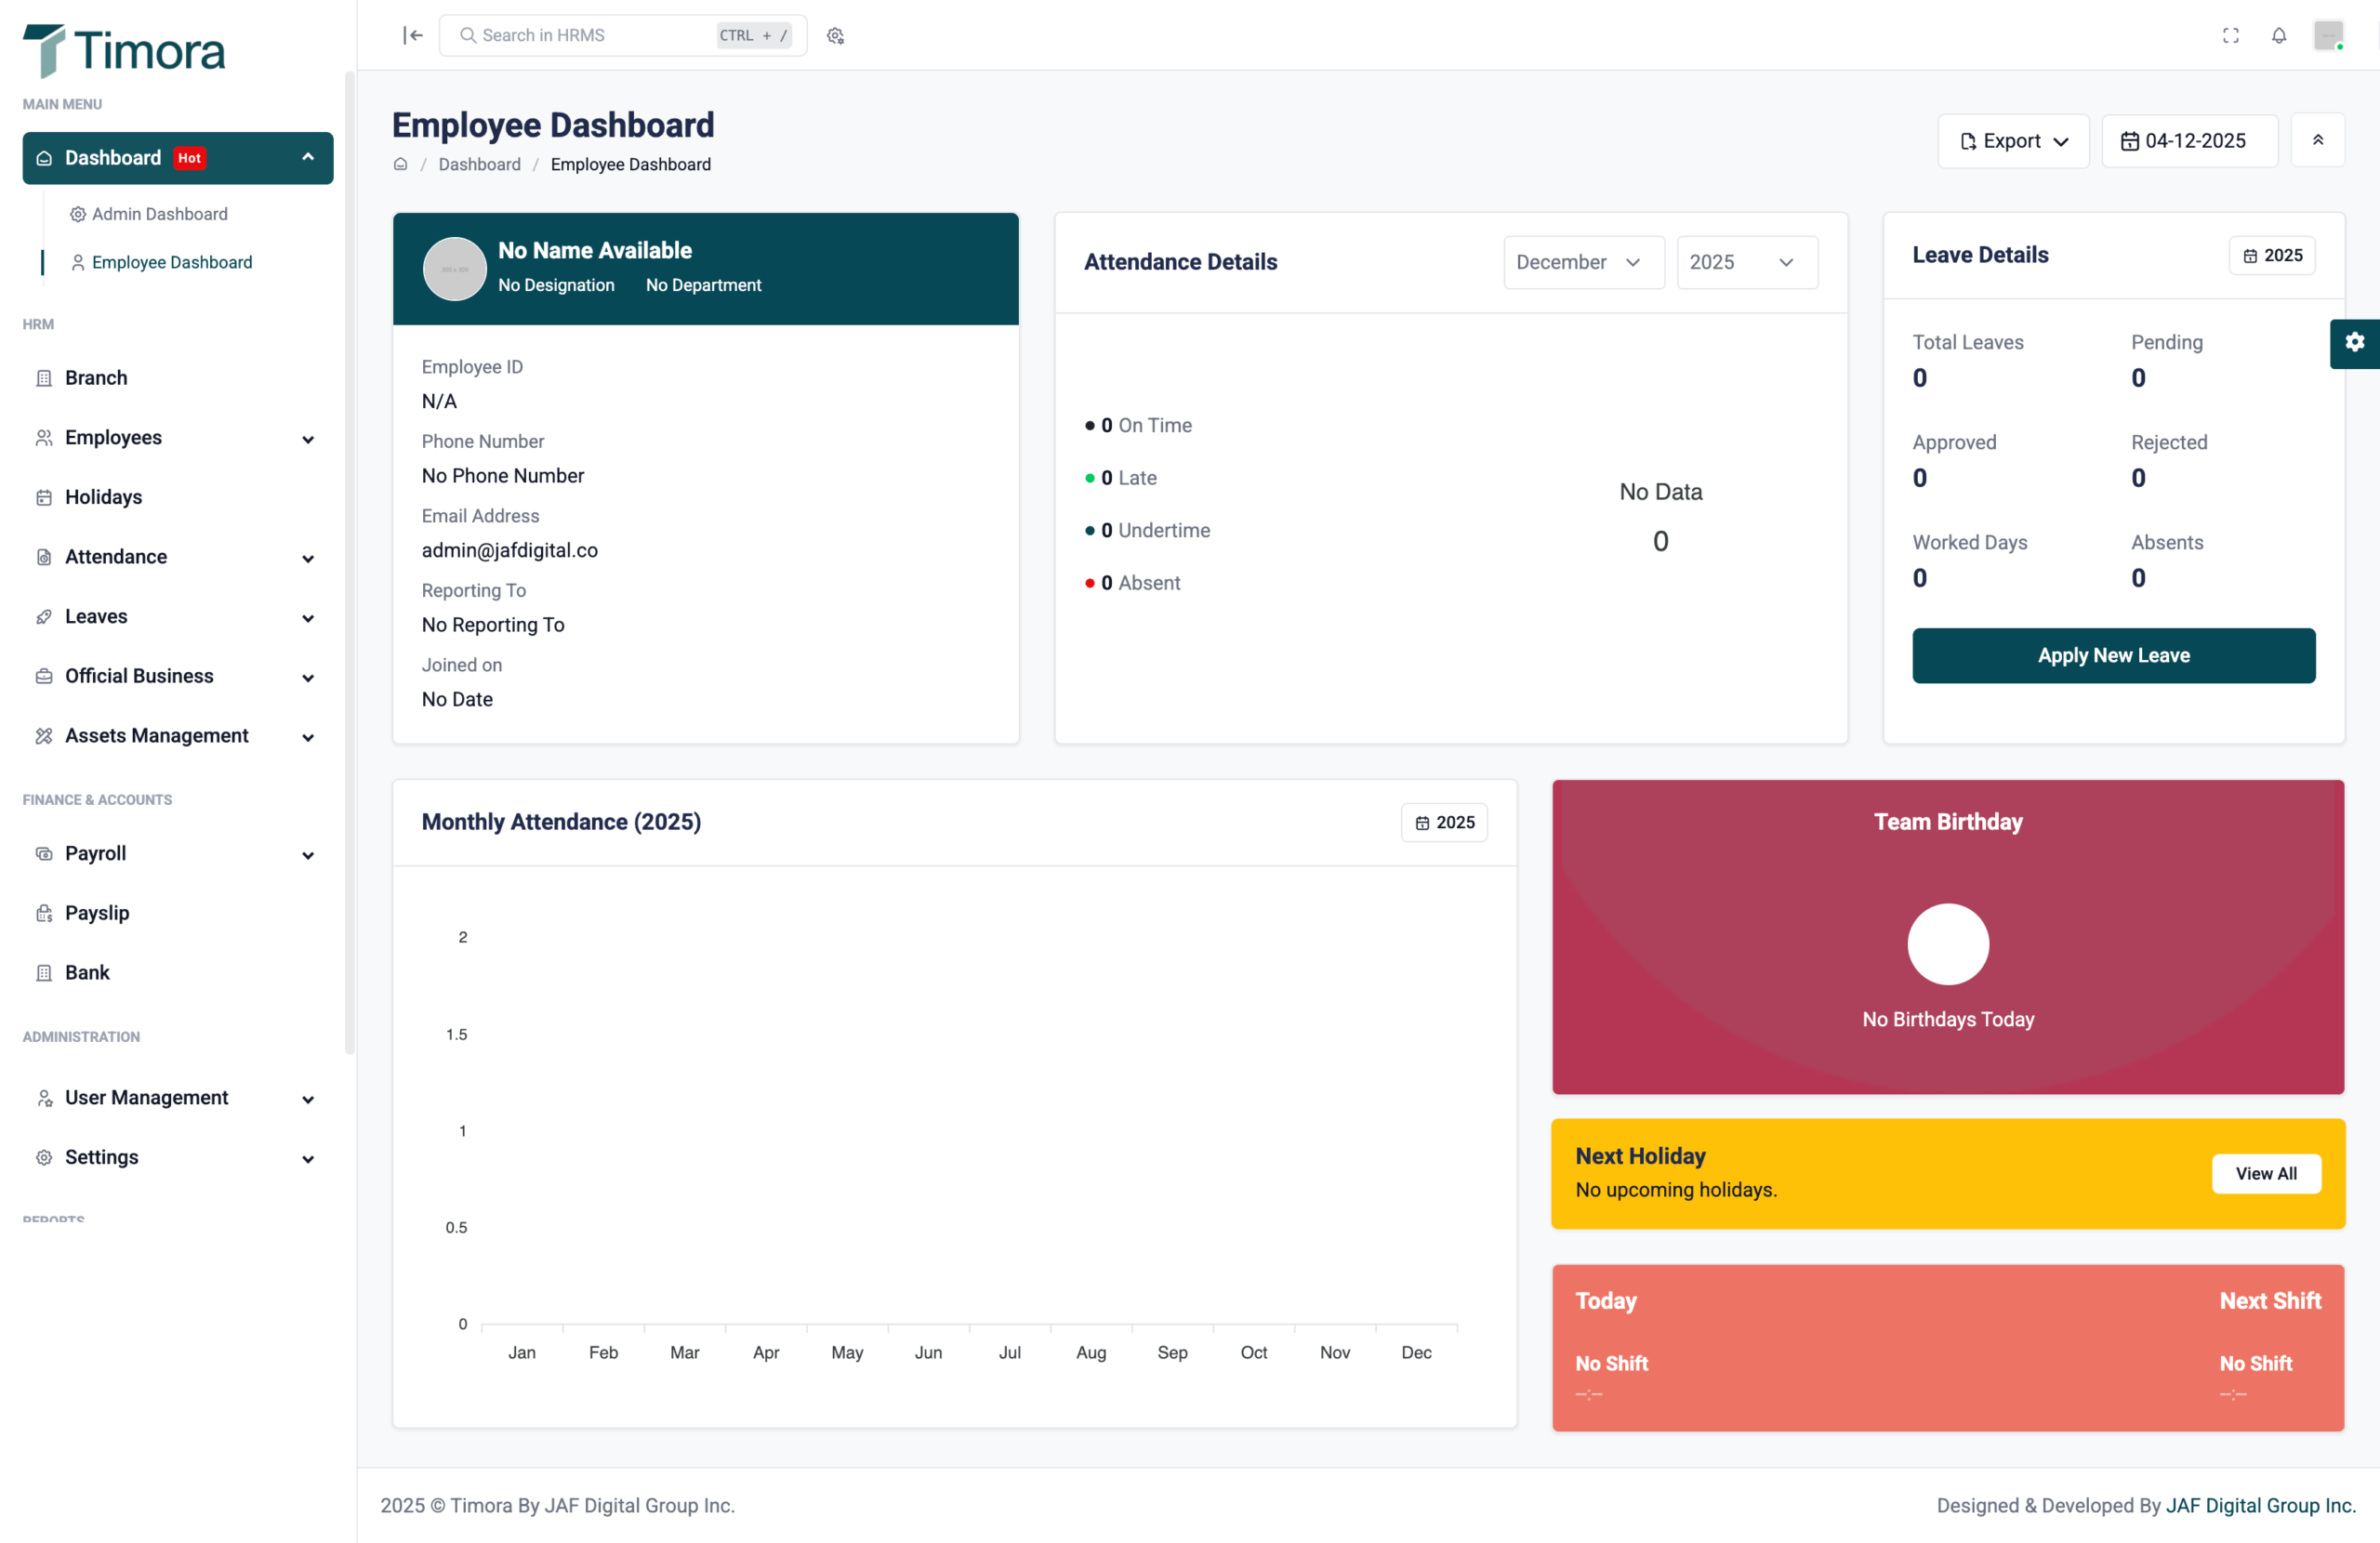The width and height of the screenshot is (2380, 1543).
Task: Open the User Management menu
Action: (146, 1097)
